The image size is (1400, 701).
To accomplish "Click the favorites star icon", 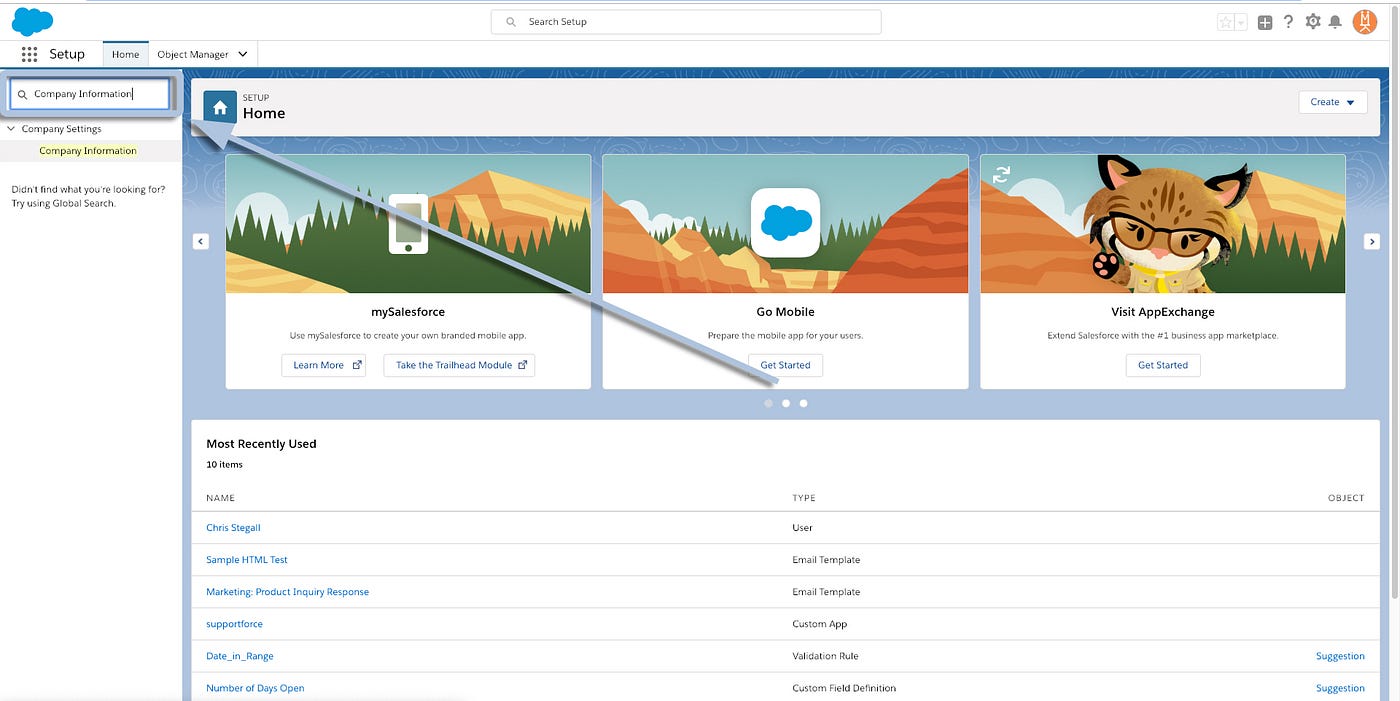I will click(1225, 21).
